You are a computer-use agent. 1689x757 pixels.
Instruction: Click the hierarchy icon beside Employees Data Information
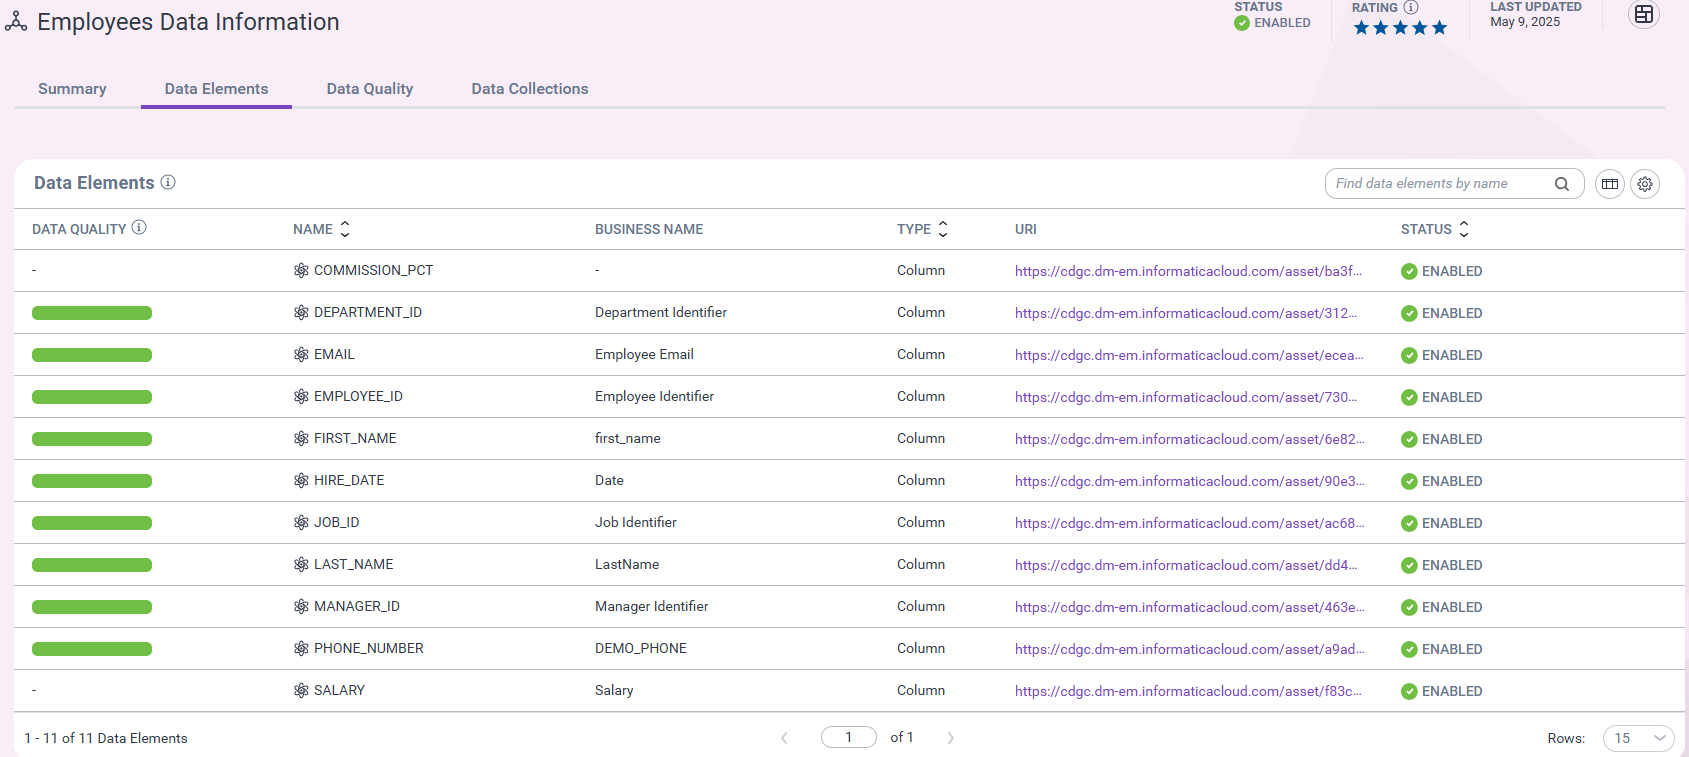click(x=16, y=22)
